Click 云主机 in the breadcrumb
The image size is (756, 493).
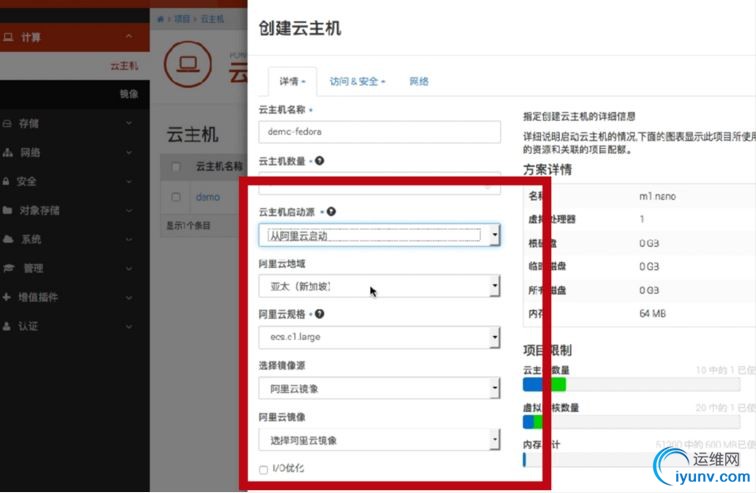pyautogui.click(x=212, y=19)
